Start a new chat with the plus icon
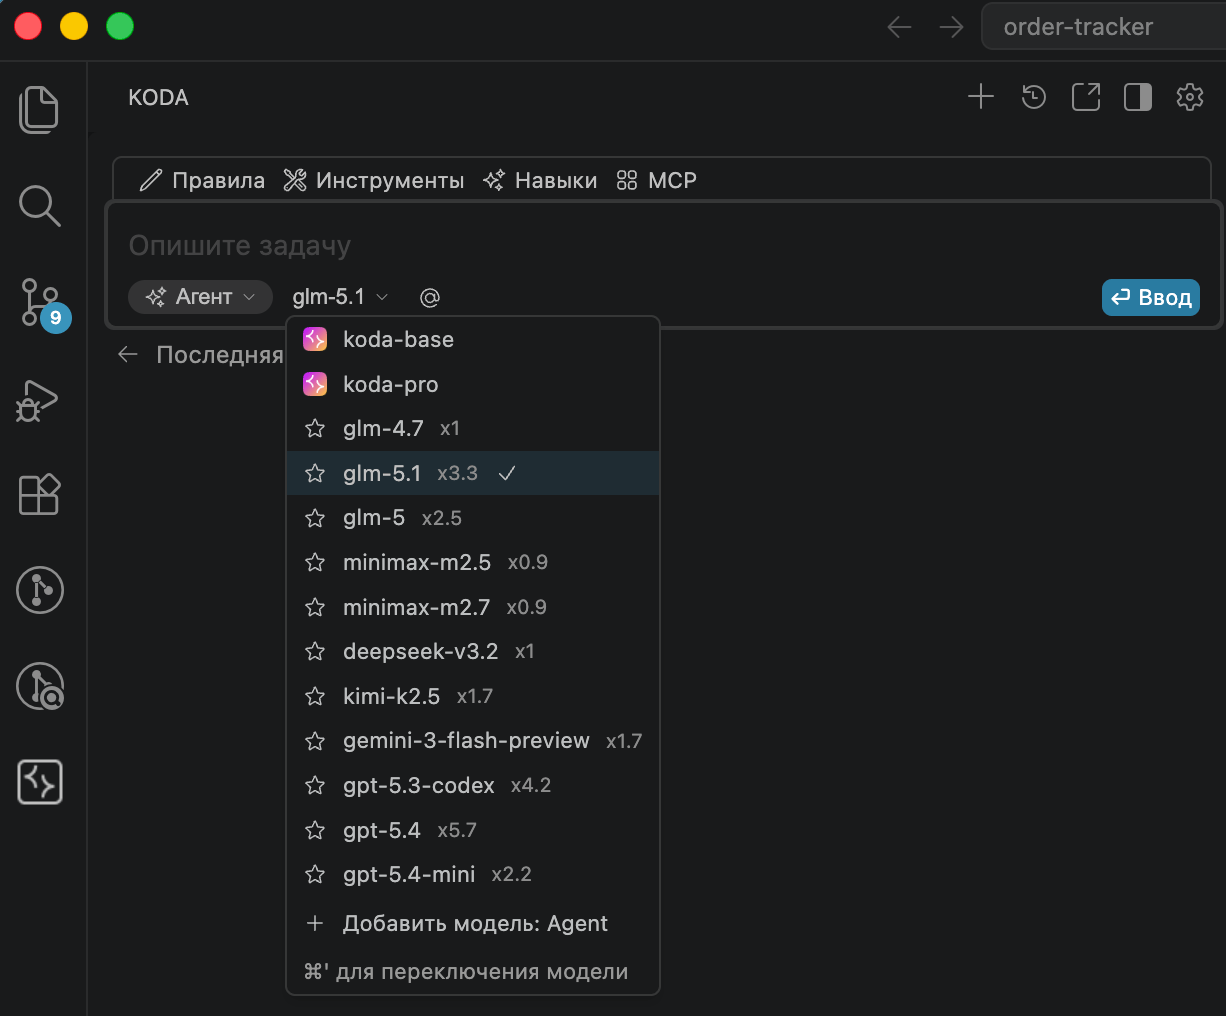Image resolution: width=1226 pixels, height=1016 pixels. (980, 97)
